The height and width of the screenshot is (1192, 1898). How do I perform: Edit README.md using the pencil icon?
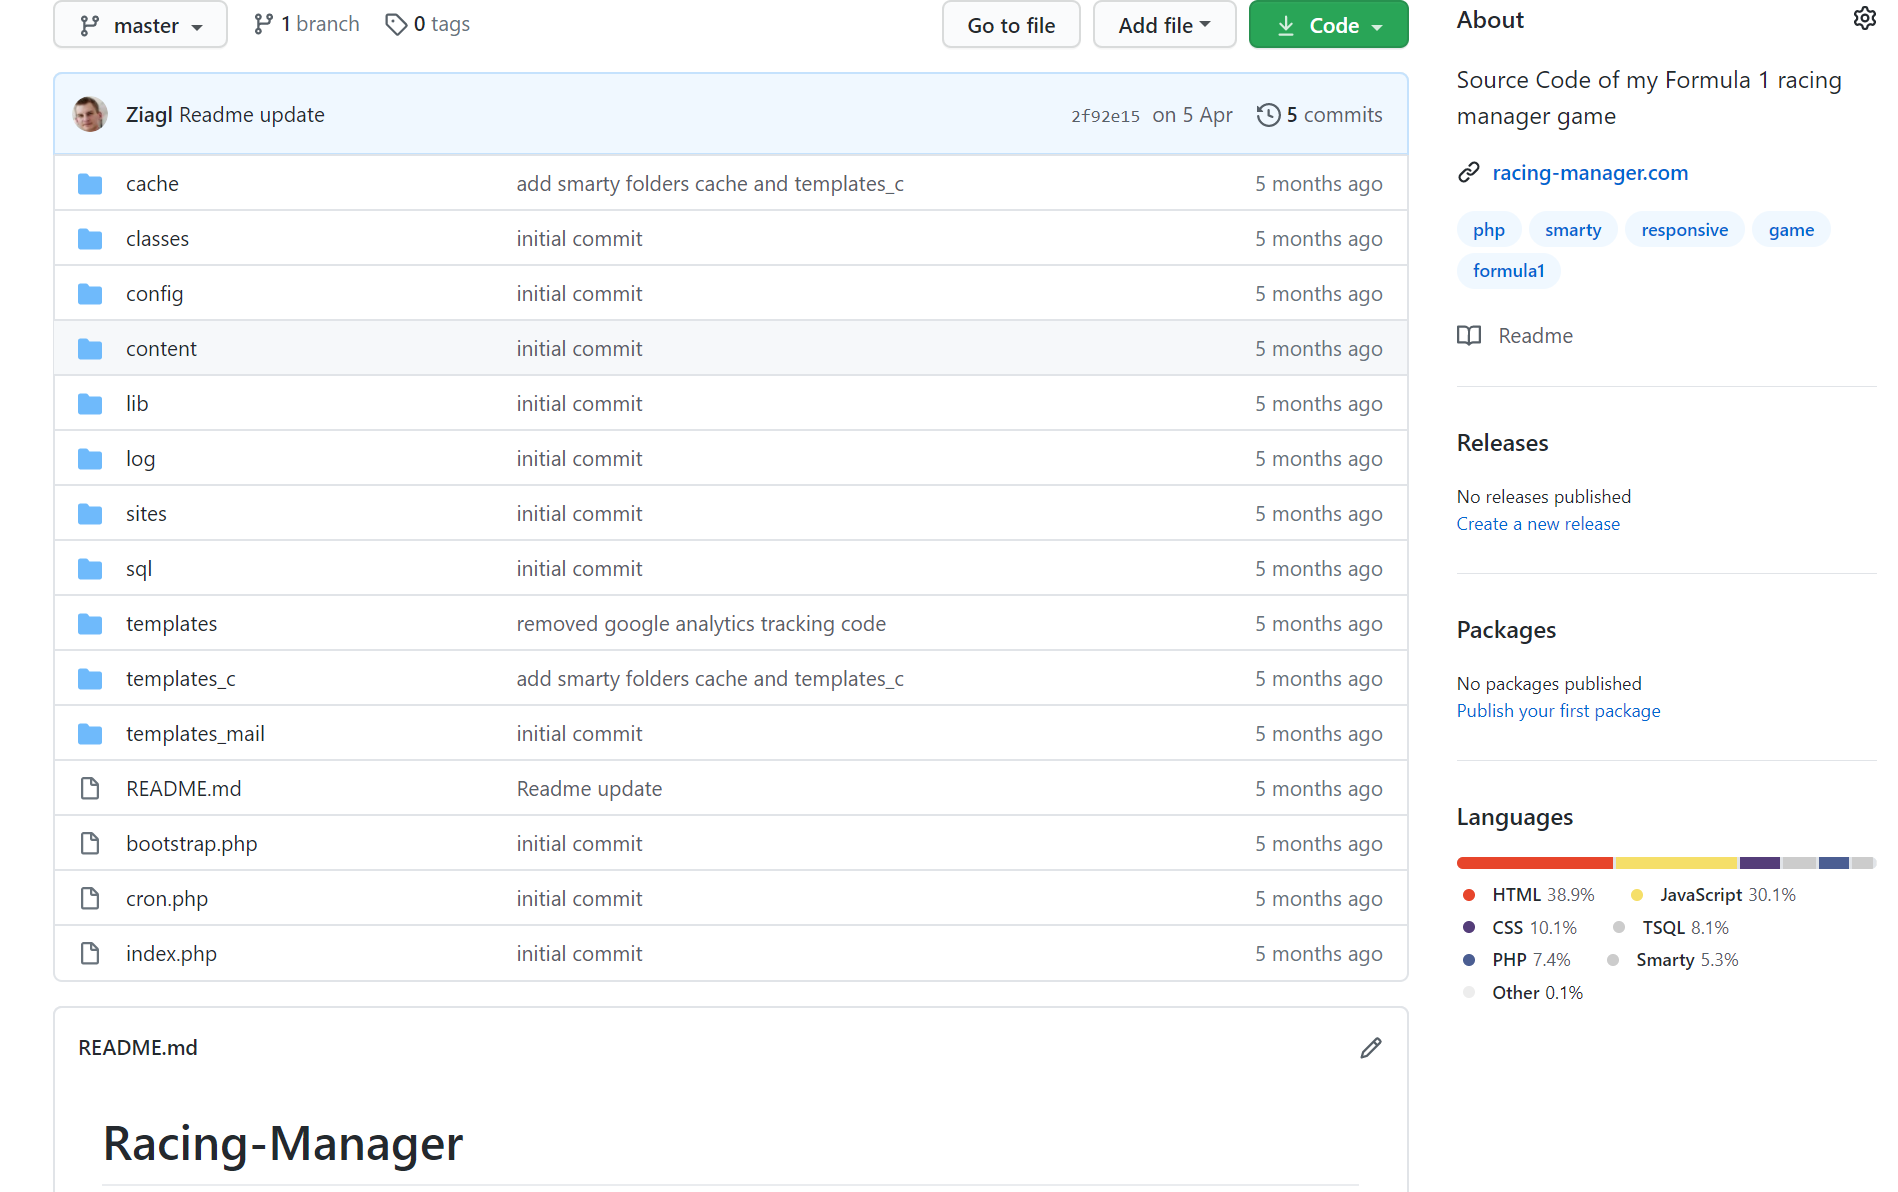pos(1371,1047)
